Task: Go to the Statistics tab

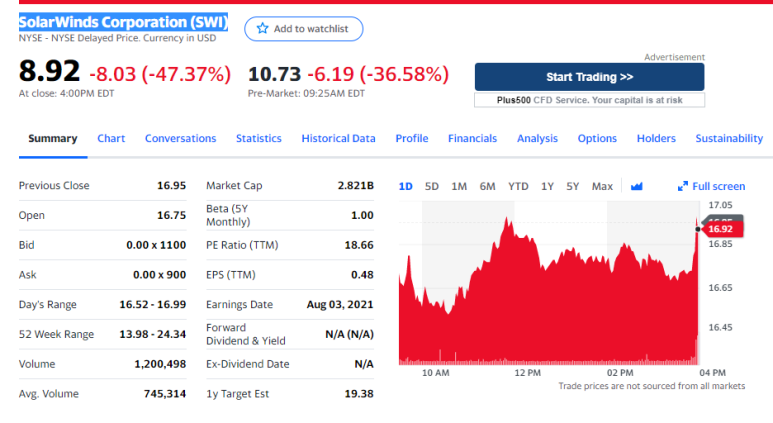Action: 259,139
